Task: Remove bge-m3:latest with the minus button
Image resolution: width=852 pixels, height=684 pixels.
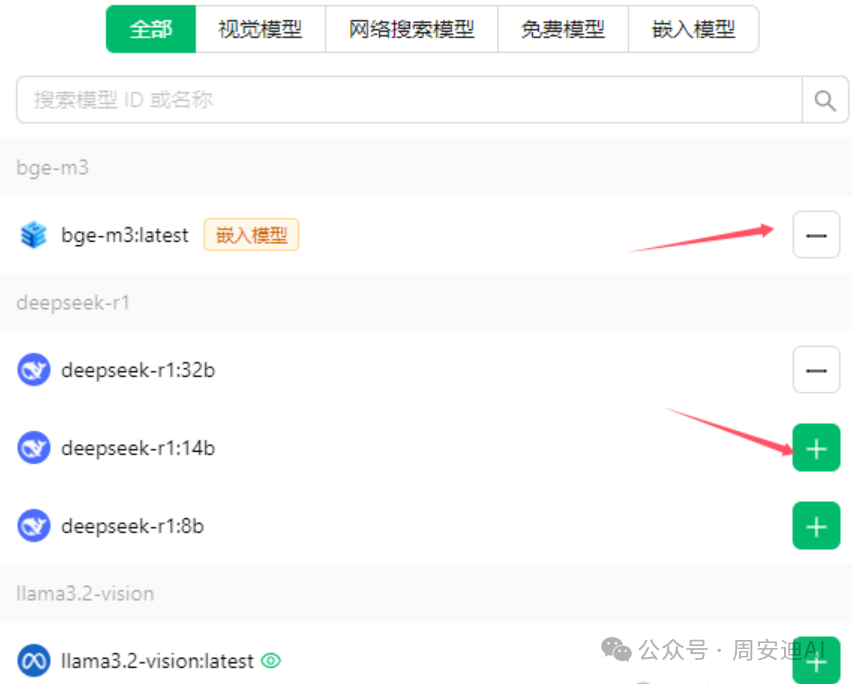Action: (x=816, y=235)
